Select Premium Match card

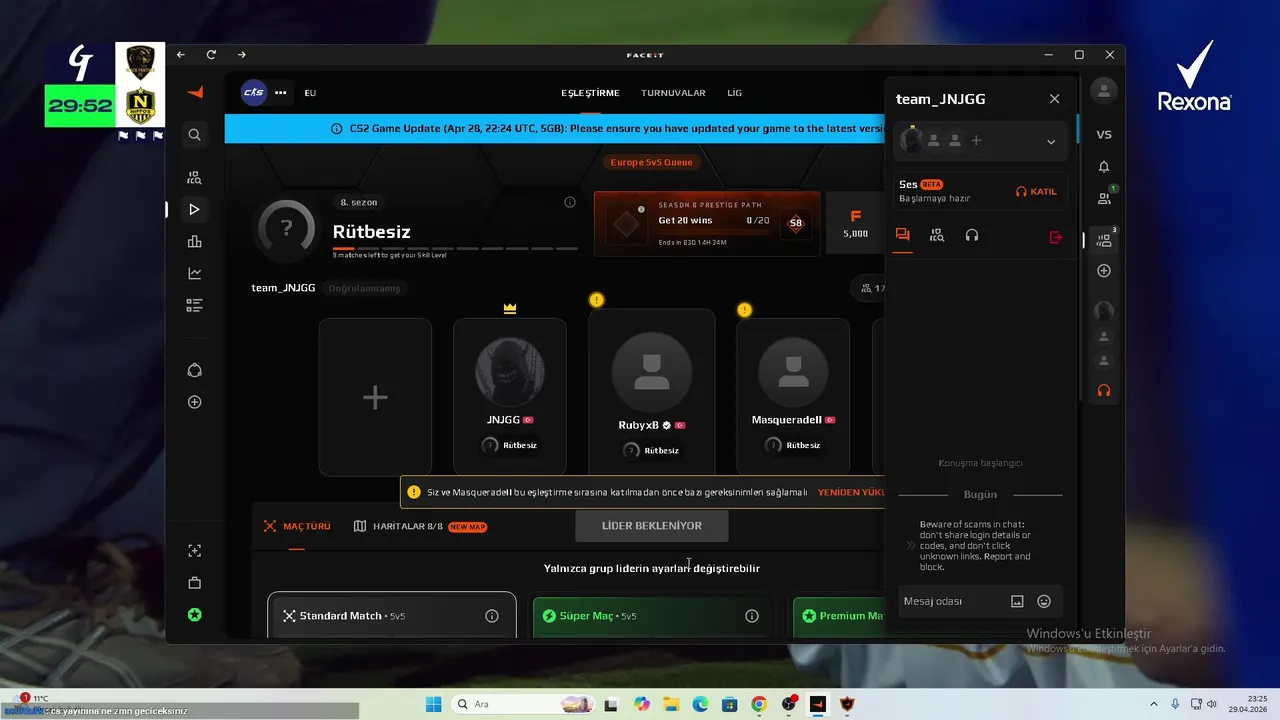tap(839, 616)
